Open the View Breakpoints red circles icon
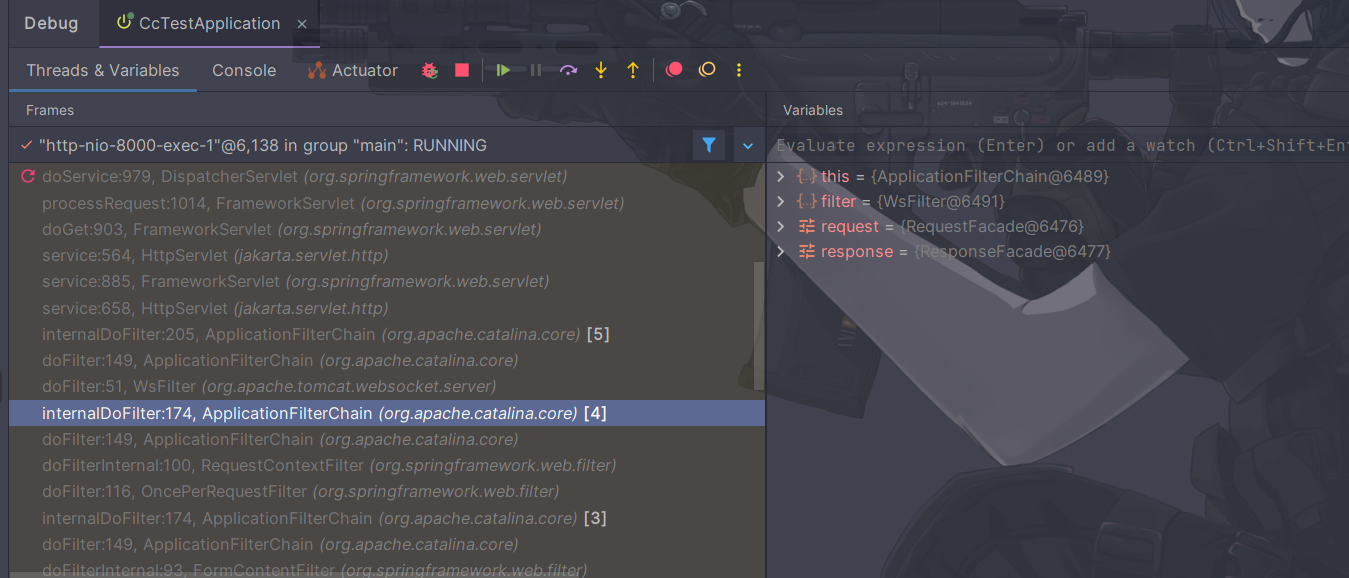This screenshot has height=578, width=1349. tap(674, 70)
